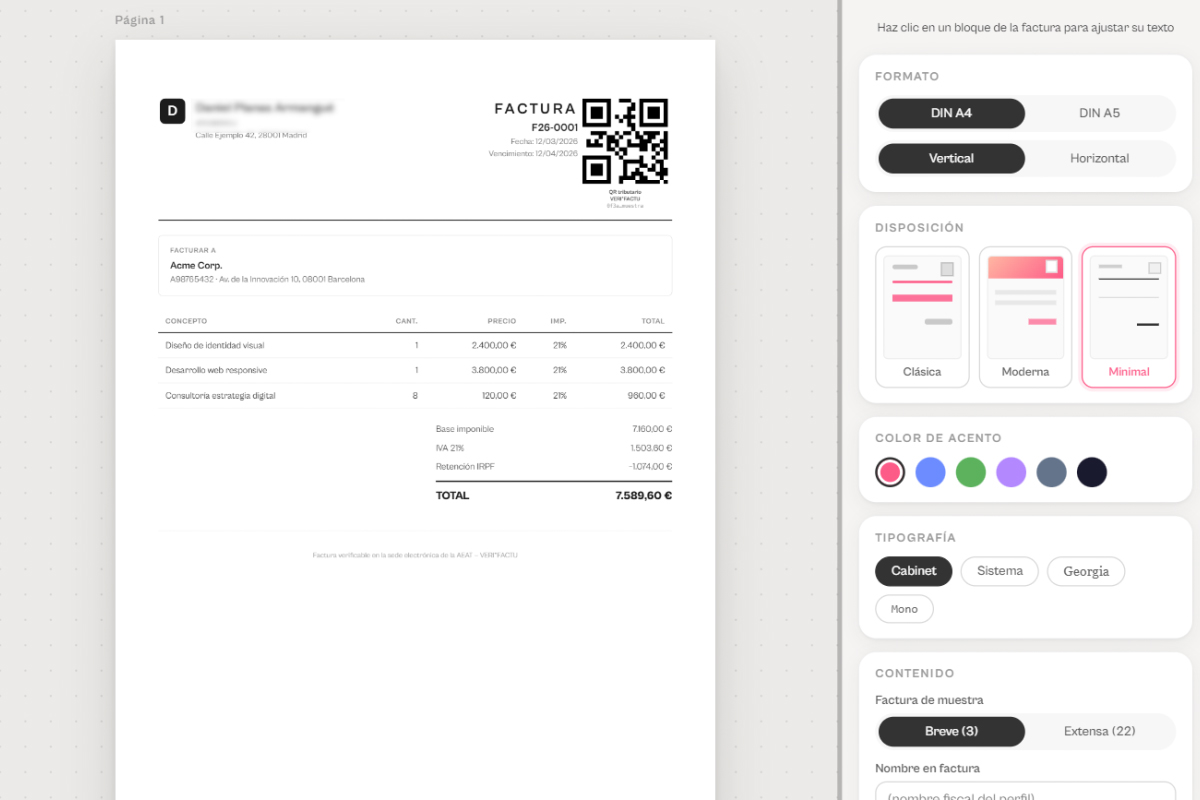Switch paper format to DIN A5
Image resolution: width=1200 pixels, height=800 pixels.
click(1099, 113)
